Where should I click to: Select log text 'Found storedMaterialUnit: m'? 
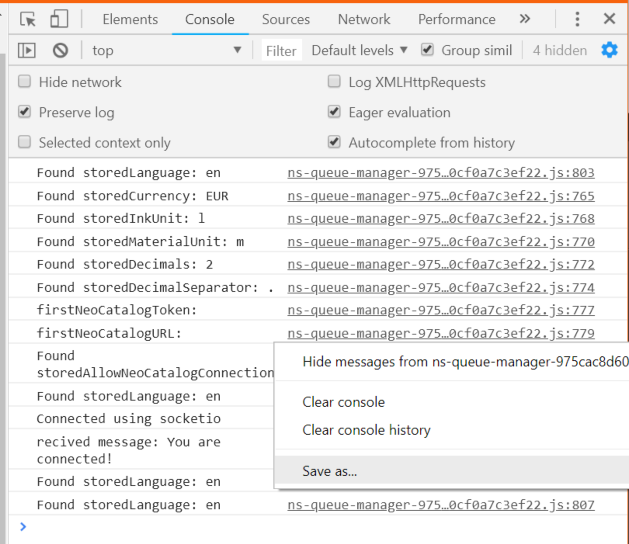[x=140, y=242]
